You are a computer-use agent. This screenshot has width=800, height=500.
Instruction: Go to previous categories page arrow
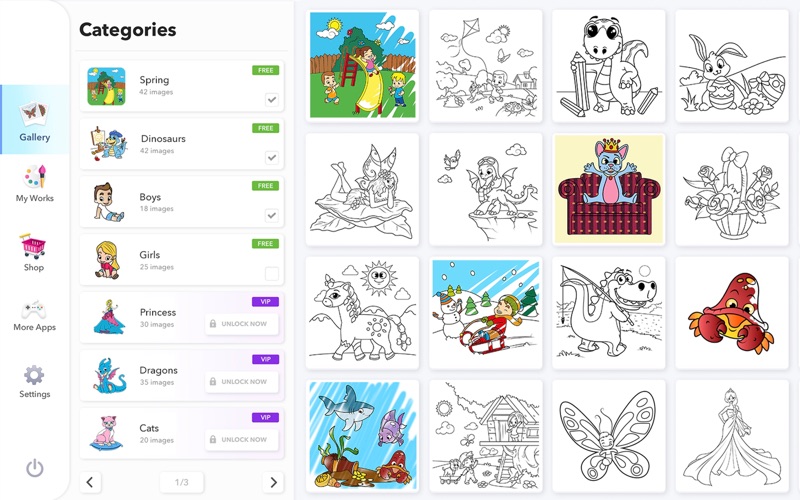(90, 482)
